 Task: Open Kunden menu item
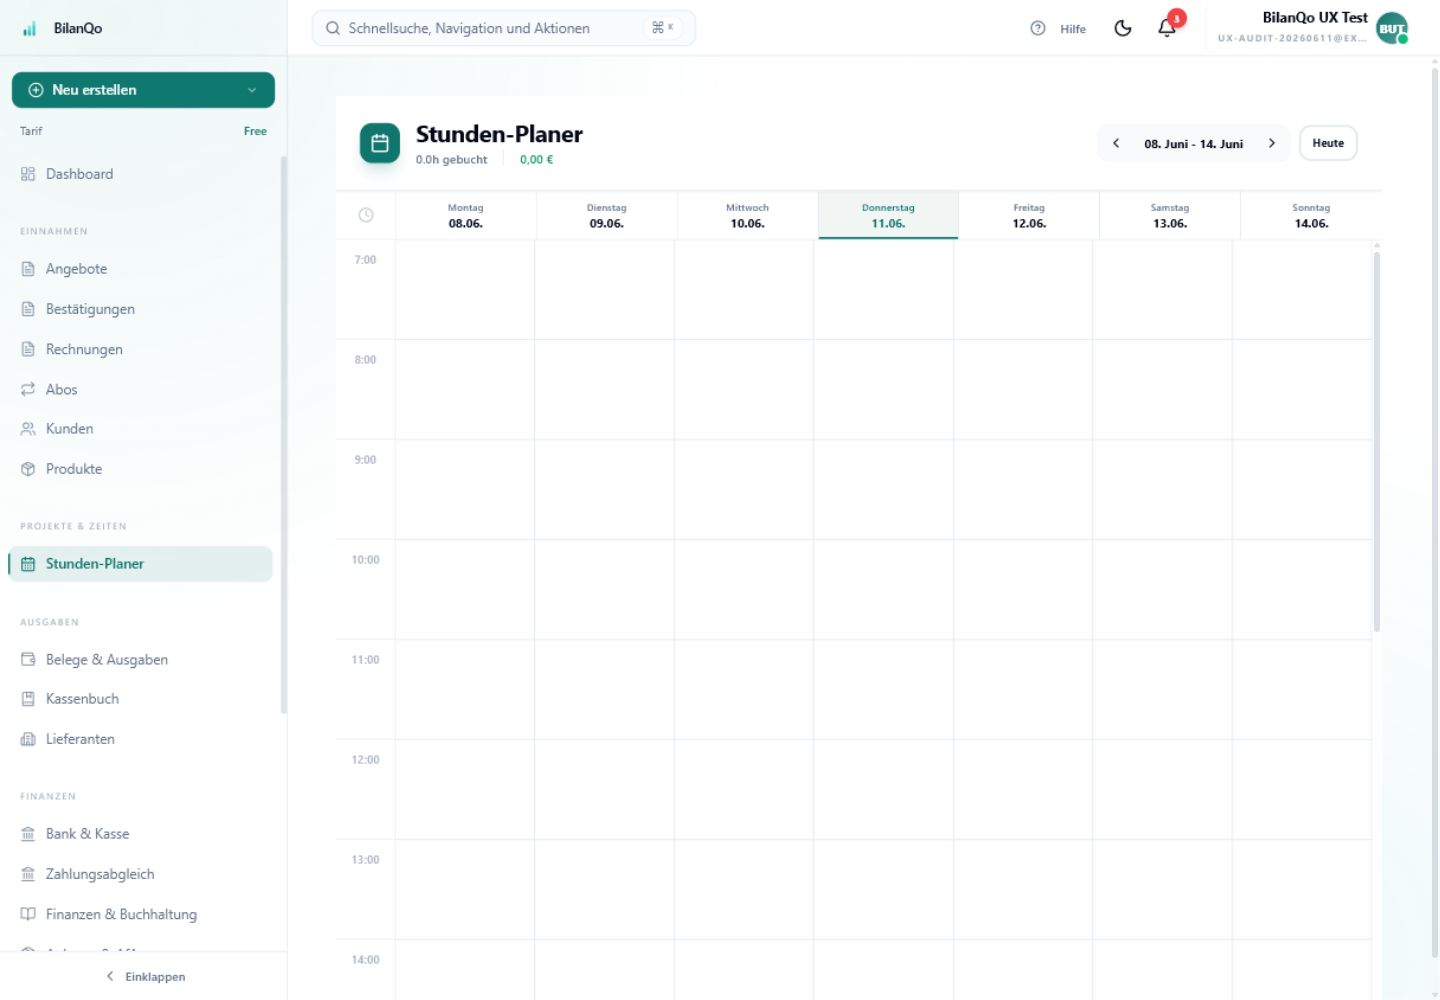pyautogui.click(x=142, y=429)
